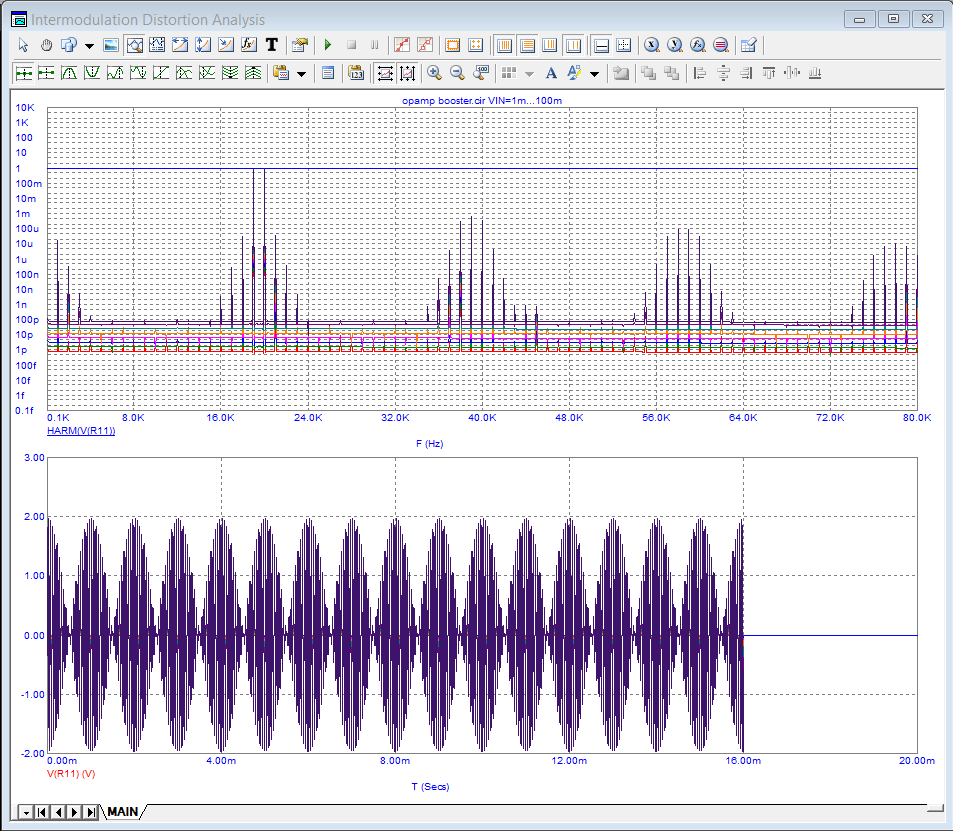
Task: Click the zoom in magnifier
Action: click(x=434, y=74)
